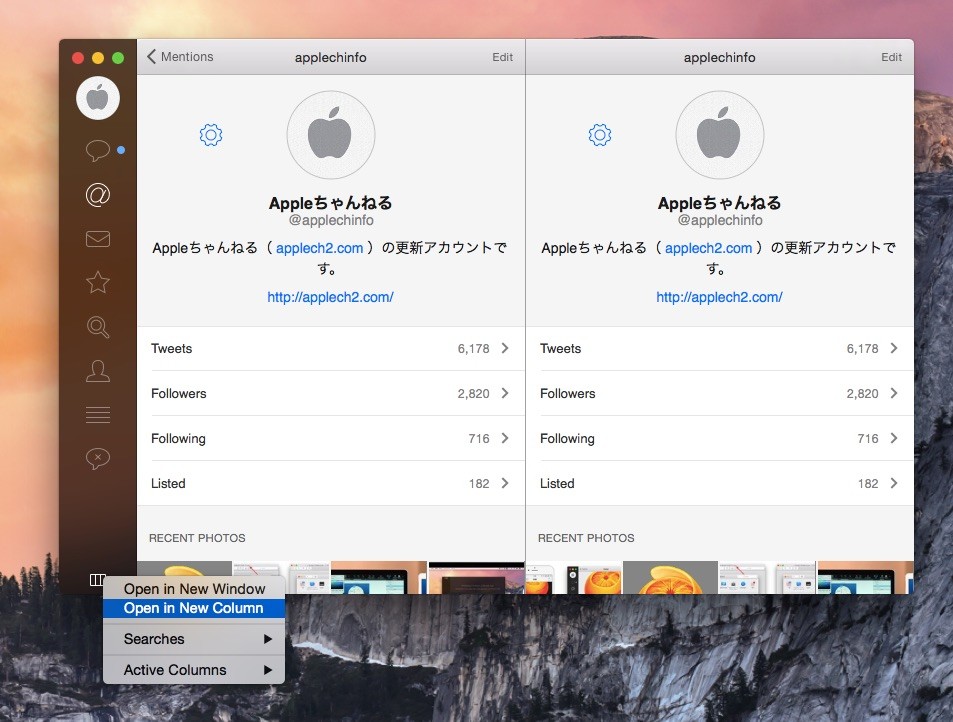Open the Mute filters bubble icon

[x=98, y=458]
